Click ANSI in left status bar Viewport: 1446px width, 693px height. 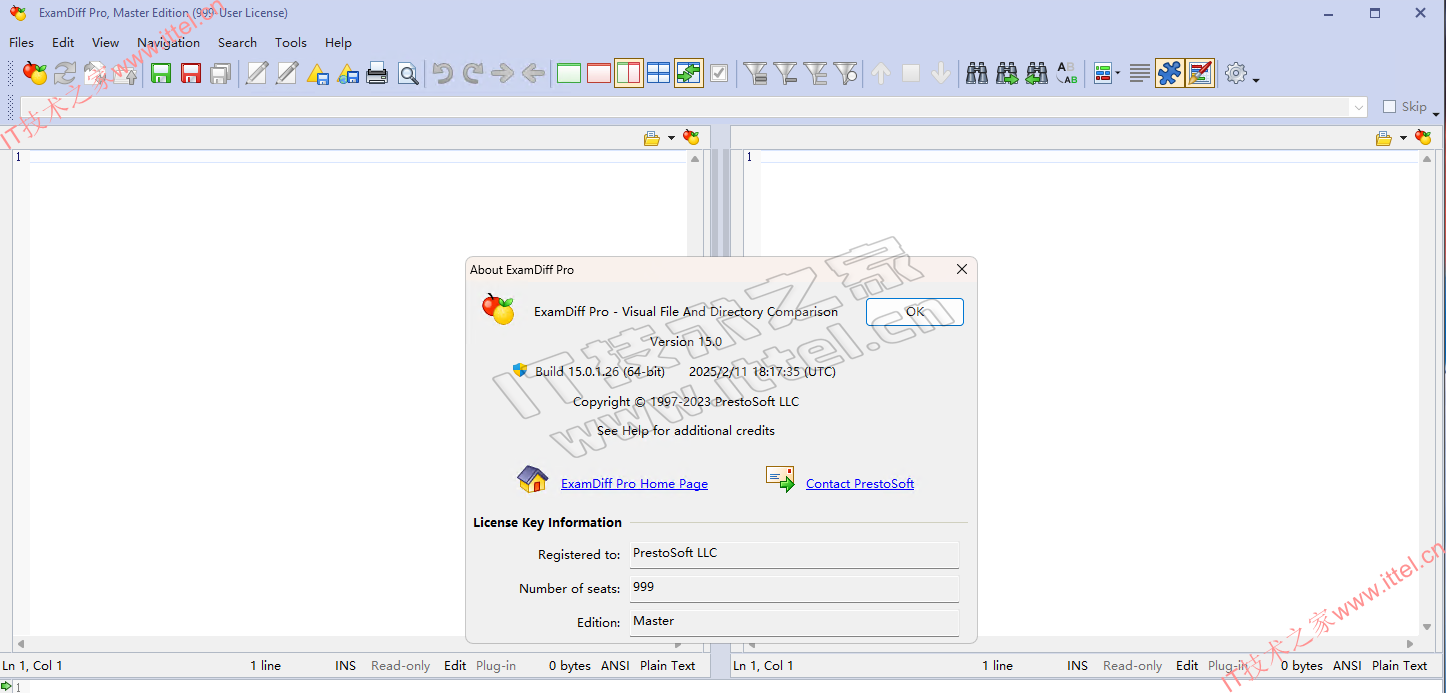(x=615, y=665)
